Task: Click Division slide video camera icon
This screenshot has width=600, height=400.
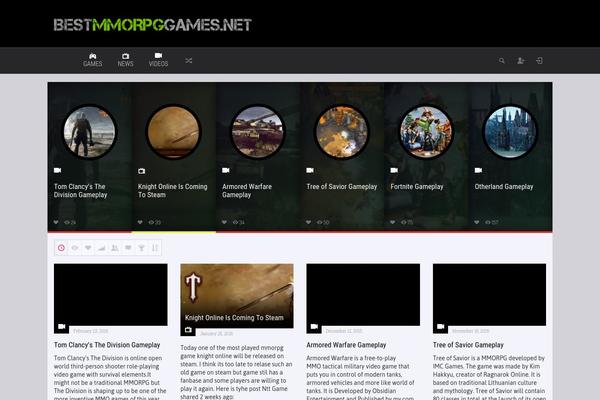Action: point(57,170)
